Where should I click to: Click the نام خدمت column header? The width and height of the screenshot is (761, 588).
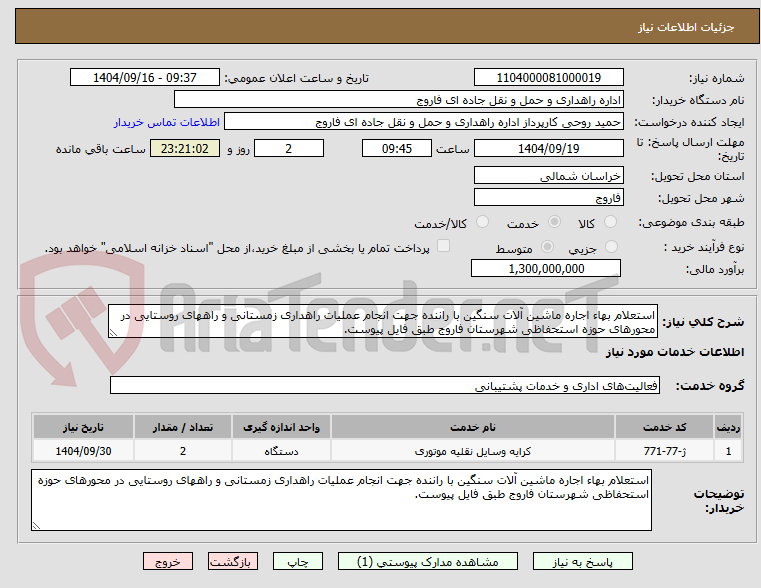coord(473,427)
